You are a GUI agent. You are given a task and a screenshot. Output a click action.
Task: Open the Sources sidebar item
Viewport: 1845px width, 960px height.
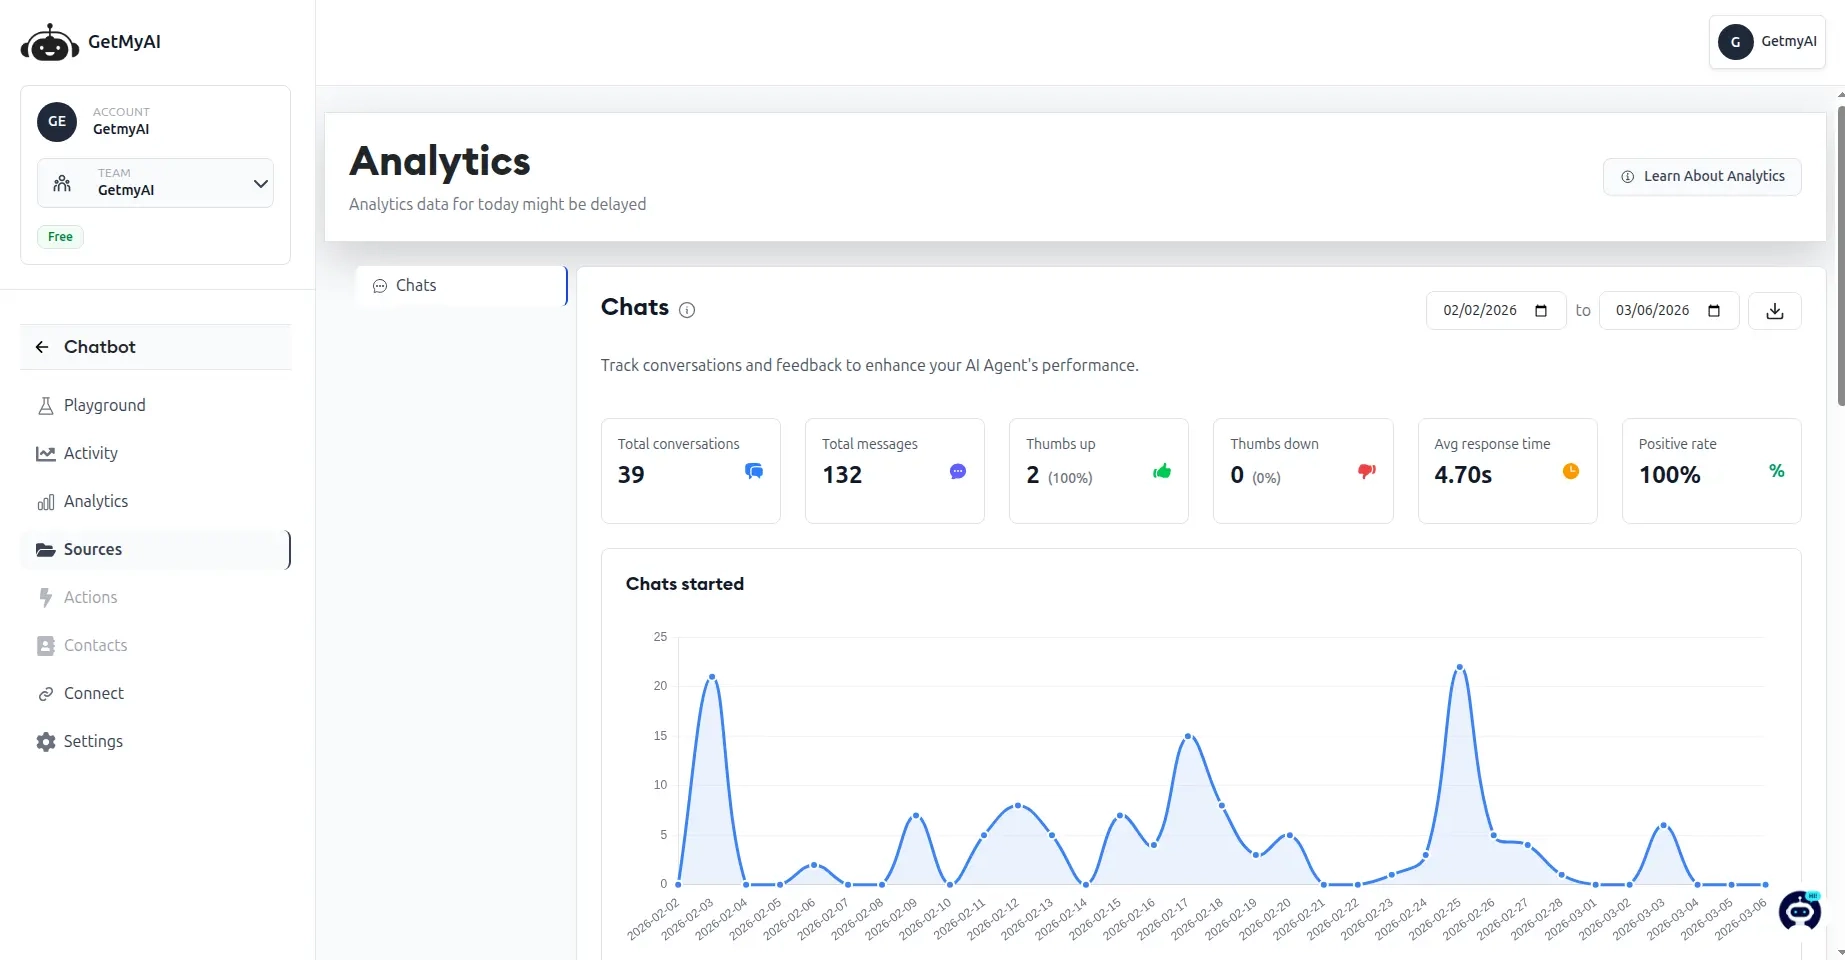click(x=92, y=549)
